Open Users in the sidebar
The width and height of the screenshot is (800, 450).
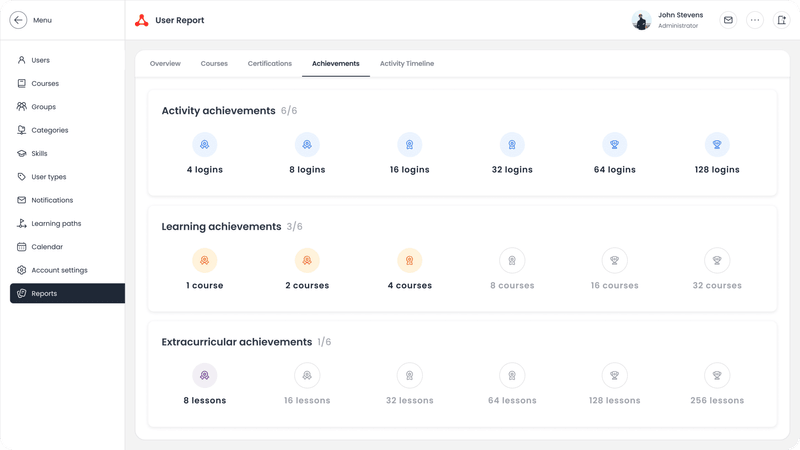pos(40,60)
